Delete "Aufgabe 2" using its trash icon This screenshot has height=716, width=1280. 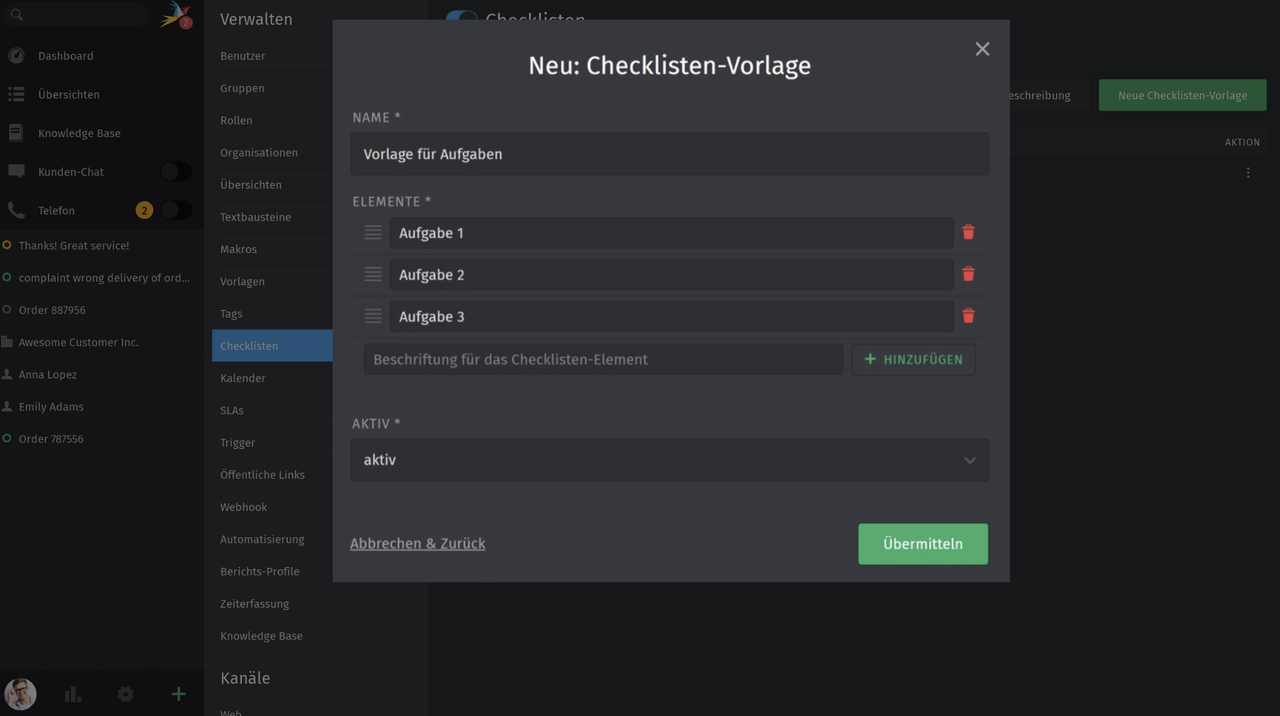[x=967, y=274]
